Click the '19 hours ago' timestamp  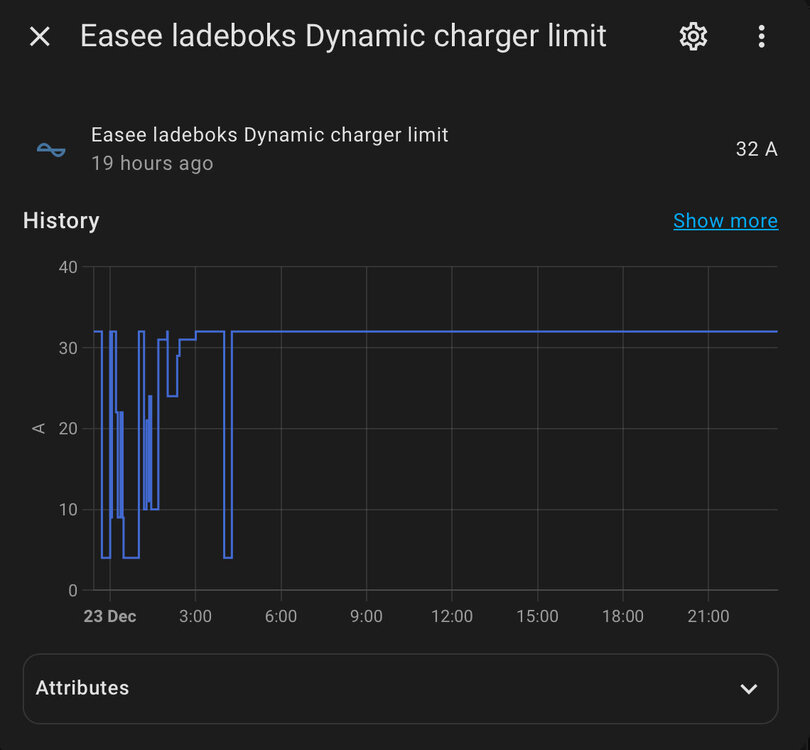(x=152, y=163)
